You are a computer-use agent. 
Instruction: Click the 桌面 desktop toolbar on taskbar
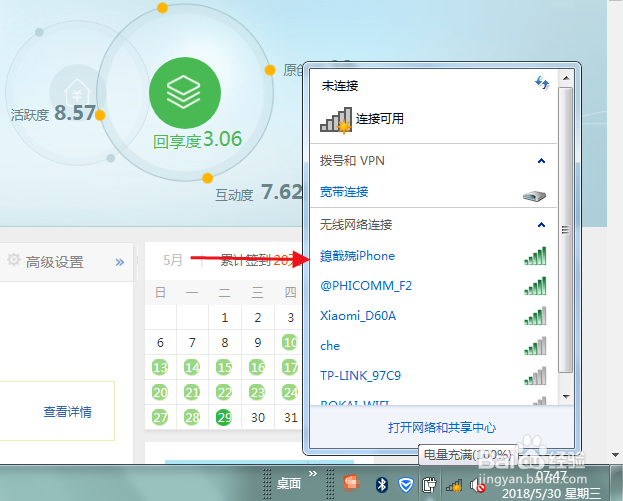[x=289, y=484]
